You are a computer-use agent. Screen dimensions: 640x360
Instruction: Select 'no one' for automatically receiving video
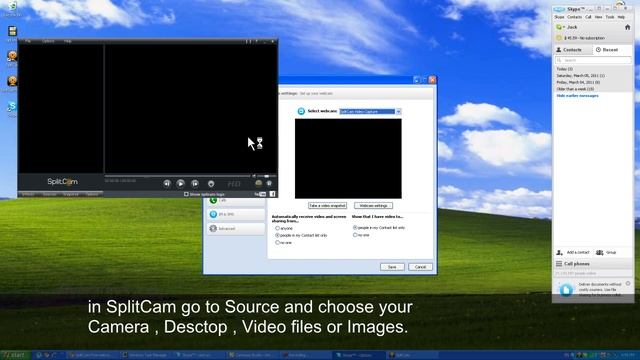click(278, 242)
